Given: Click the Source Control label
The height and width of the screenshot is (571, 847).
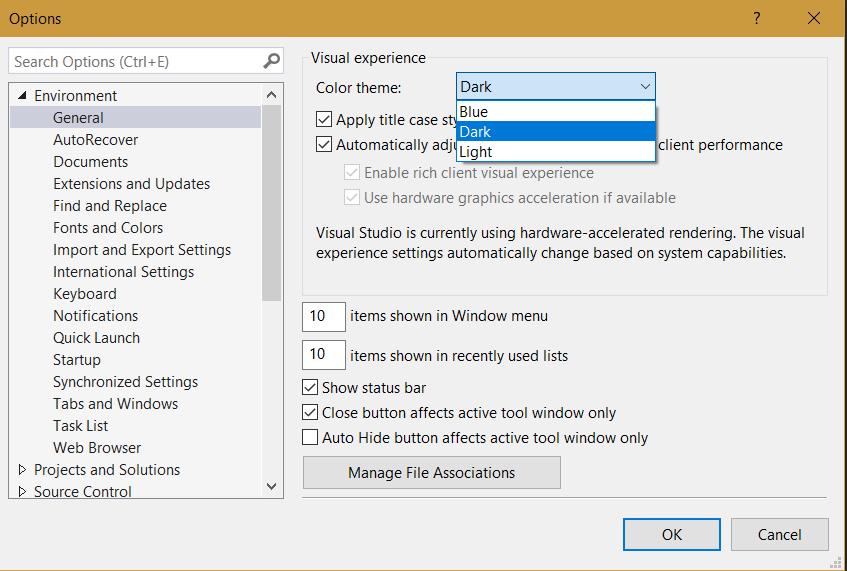Looking at the screenshot, I should pos(83,492).
